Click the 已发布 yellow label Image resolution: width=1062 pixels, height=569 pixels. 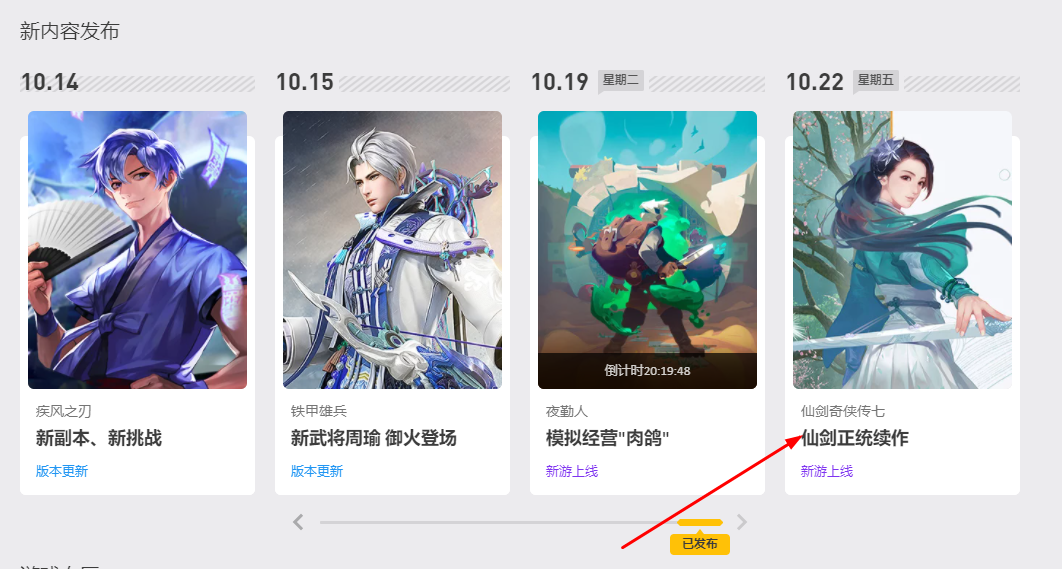click(700, 543)
